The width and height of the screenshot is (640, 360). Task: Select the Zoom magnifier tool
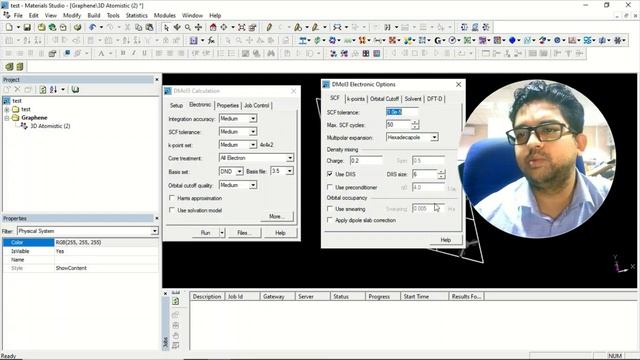187,27
